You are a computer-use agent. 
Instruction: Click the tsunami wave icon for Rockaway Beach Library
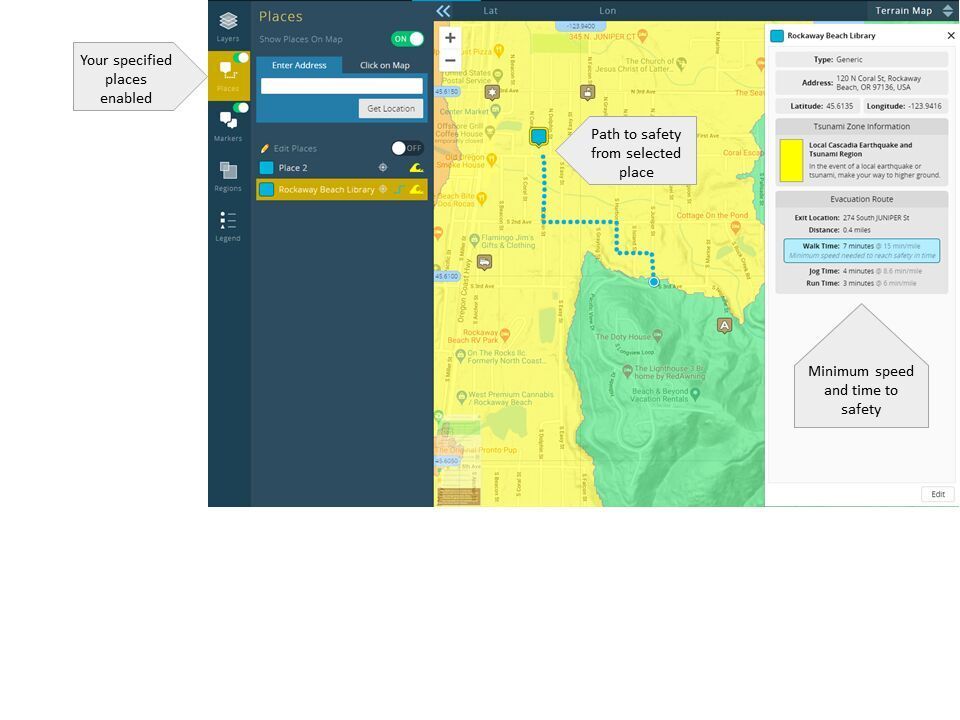point(416,190)
